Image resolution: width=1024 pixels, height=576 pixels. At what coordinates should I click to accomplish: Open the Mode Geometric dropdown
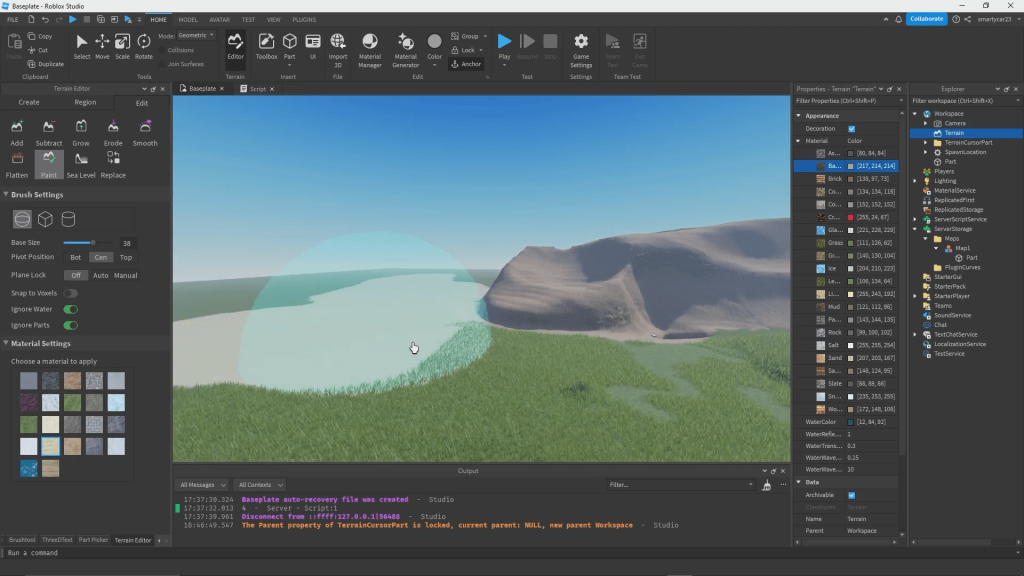click(x=195, y=35)
